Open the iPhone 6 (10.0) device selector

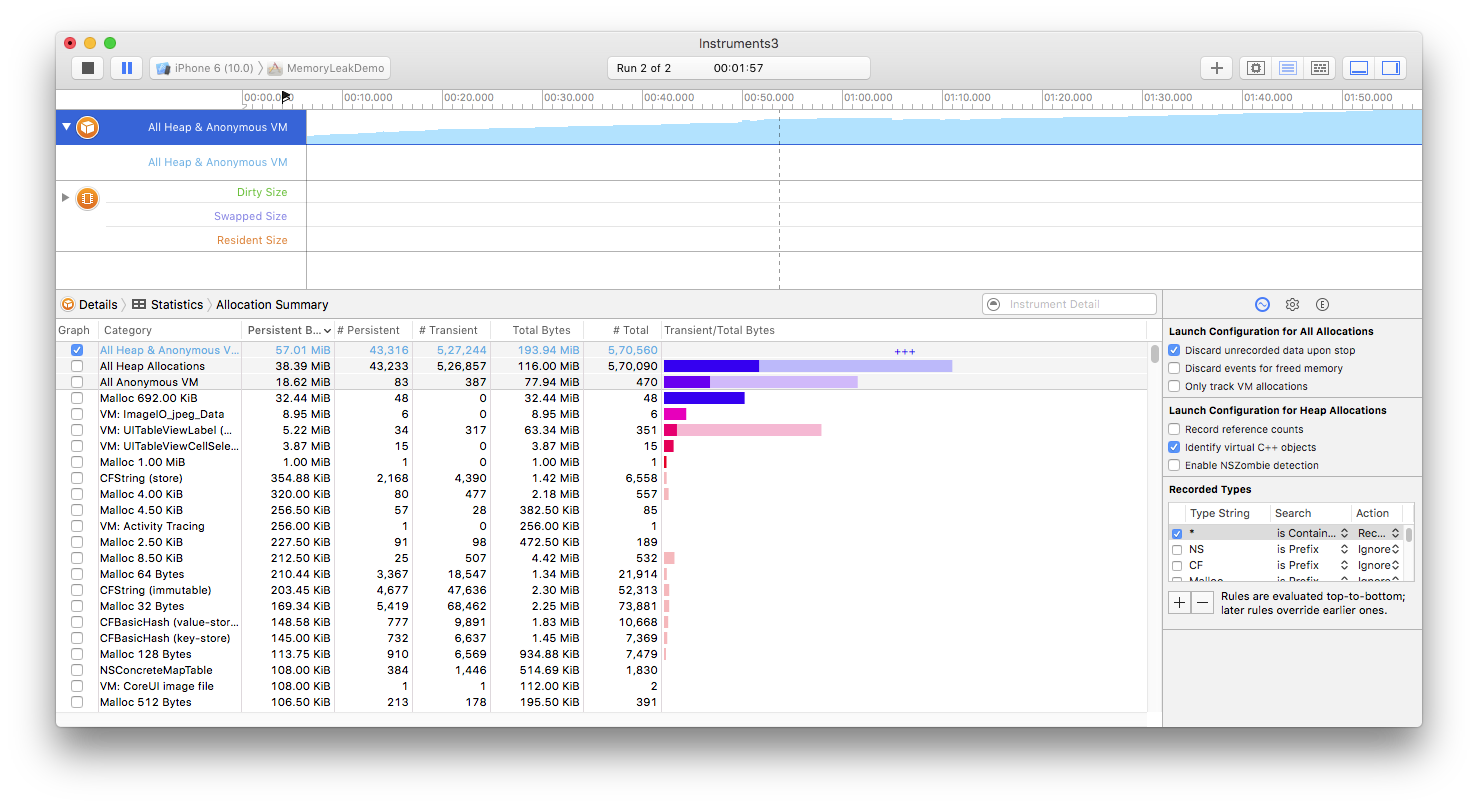tap(205, 68)
